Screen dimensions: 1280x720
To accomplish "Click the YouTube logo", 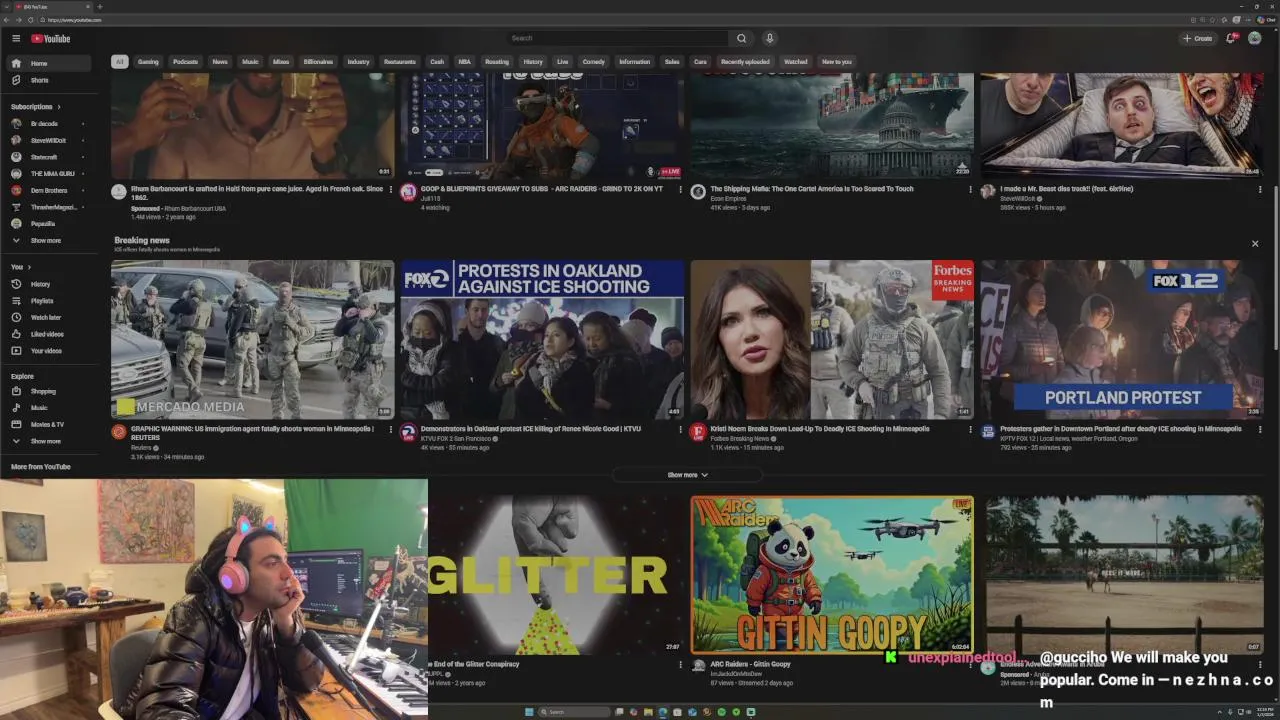I will pos(50,38).
